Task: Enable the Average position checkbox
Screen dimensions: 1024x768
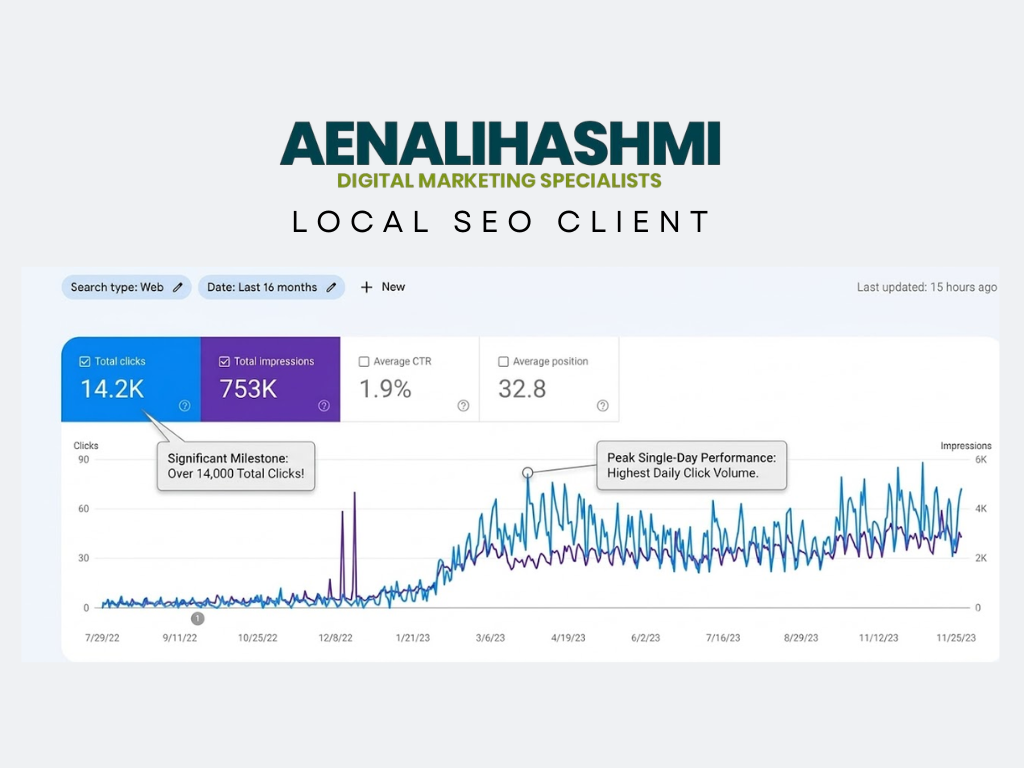Action: (503, 362)
